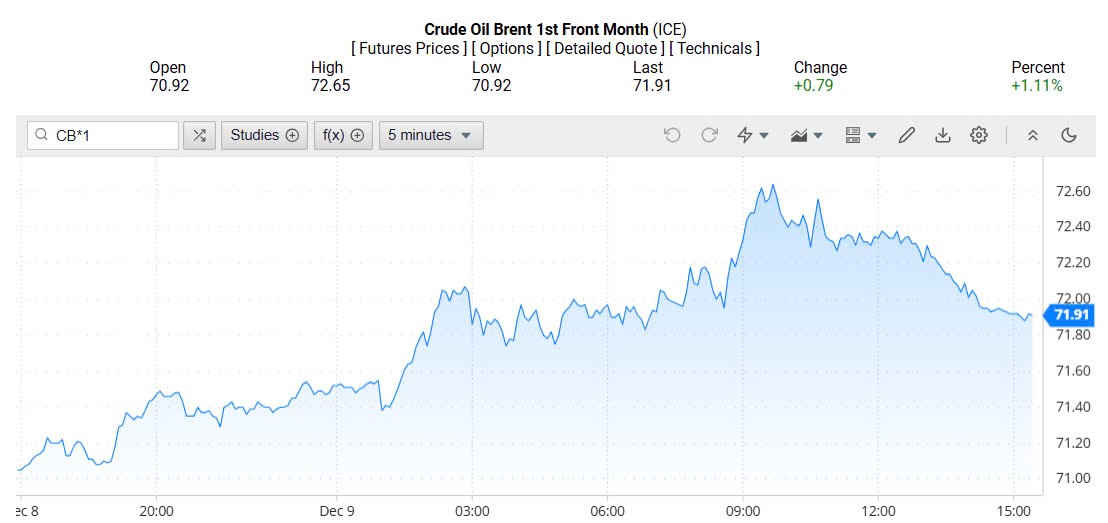
Task: Expand the chart type dropdown
Action: [x=806, y=135]
